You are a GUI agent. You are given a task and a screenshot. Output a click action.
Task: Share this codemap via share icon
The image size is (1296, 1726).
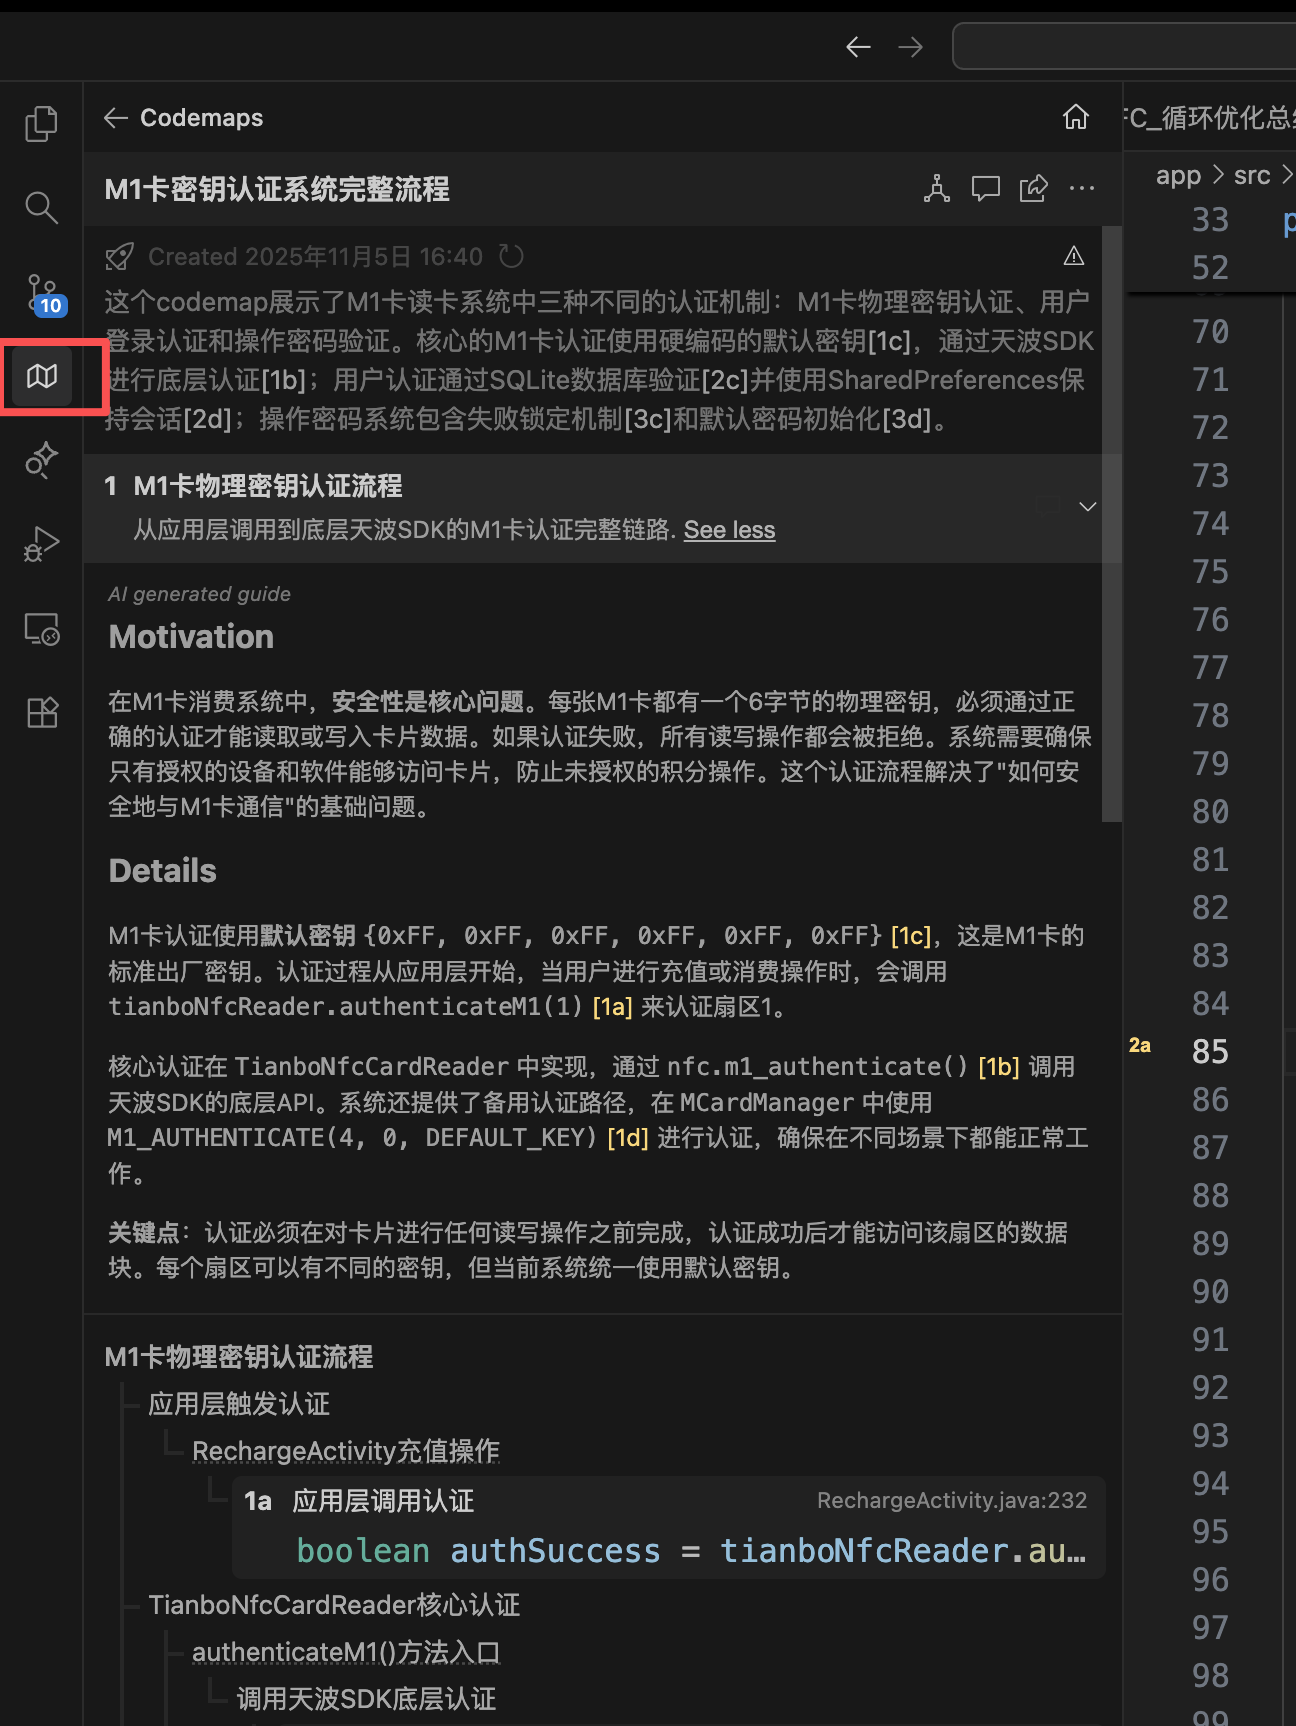1033,188
